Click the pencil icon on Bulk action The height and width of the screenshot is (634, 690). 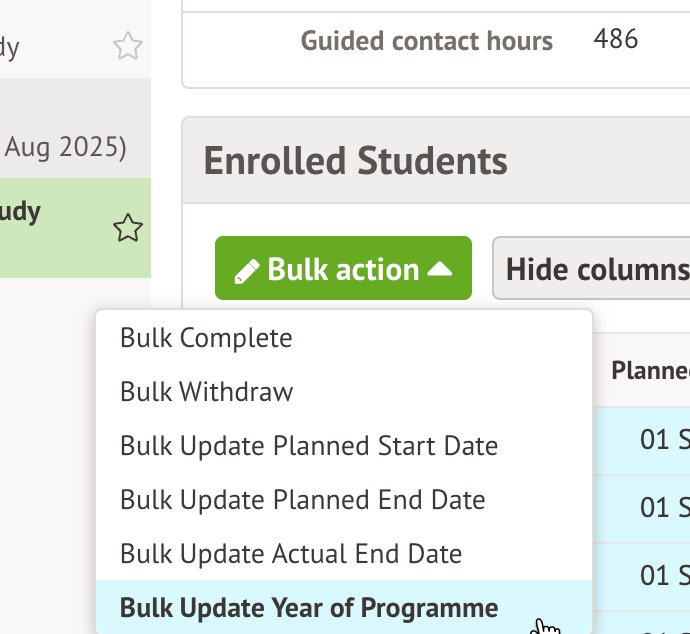click(246, 270)
